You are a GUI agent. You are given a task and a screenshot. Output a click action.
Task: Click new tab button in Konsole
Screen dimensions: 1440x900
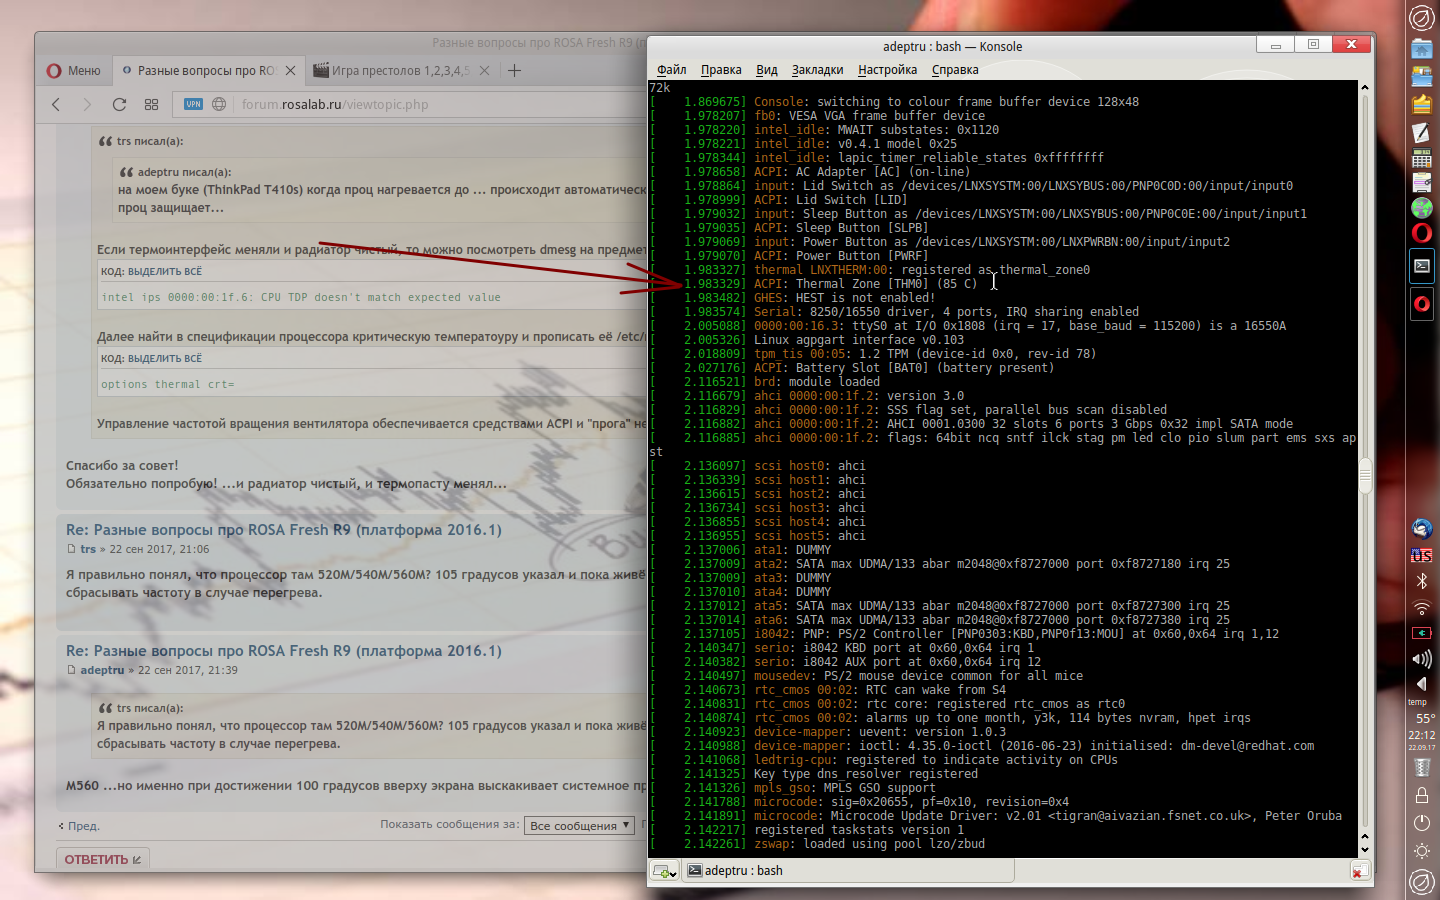[665, 871]
